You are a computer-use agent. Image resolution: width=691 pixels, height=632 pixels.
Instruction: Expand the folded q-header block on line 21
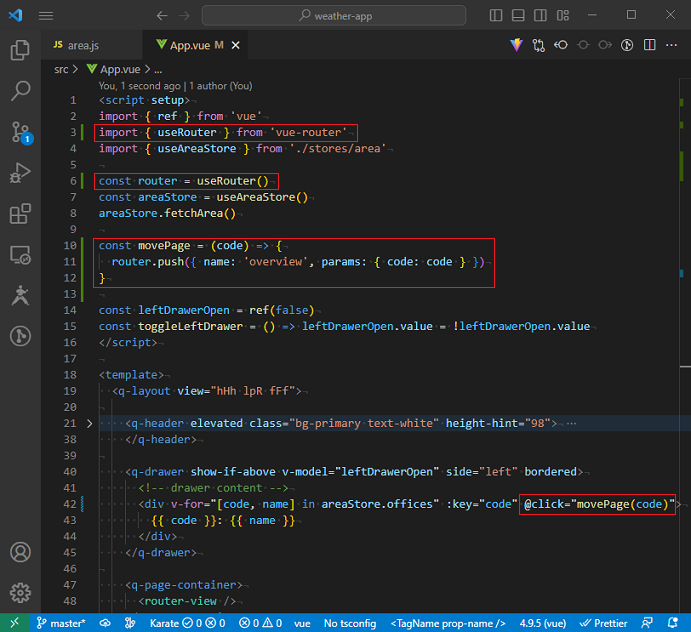click(x=89, y=424)
